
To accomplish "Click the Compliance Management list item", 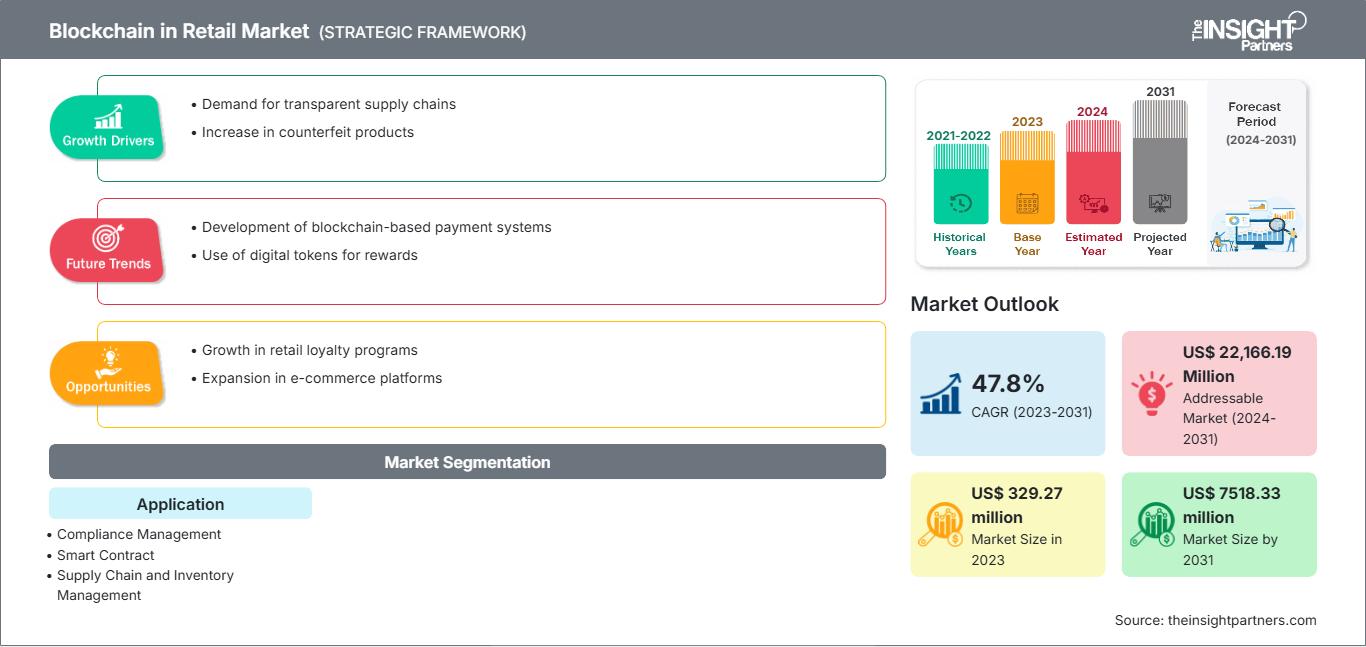I will click(x=139, y=534).
